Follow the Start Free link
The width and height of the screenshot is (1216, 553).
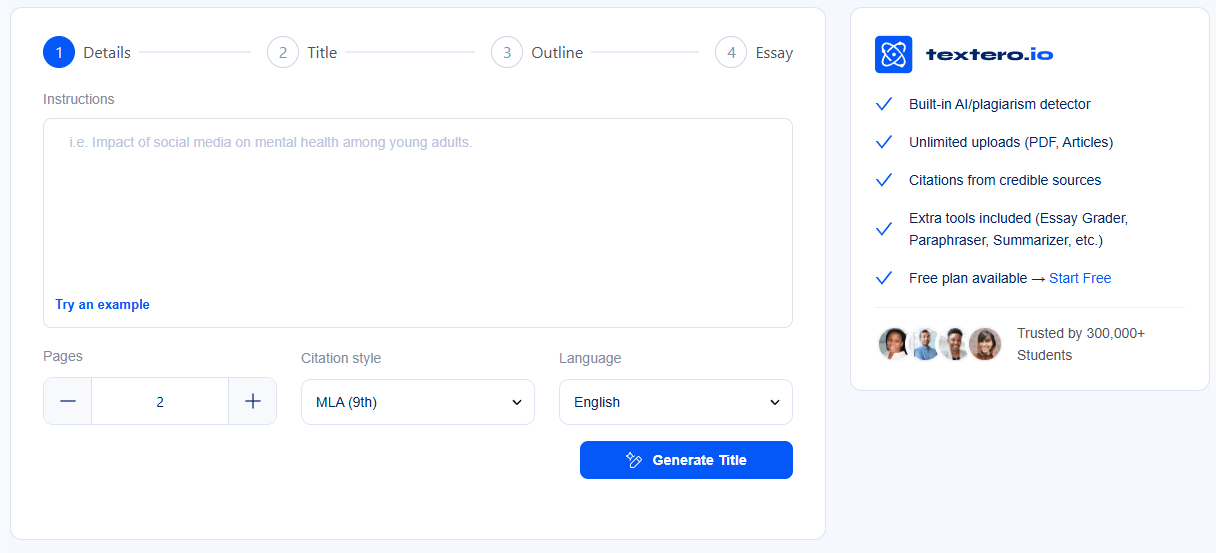[1080, 278]
